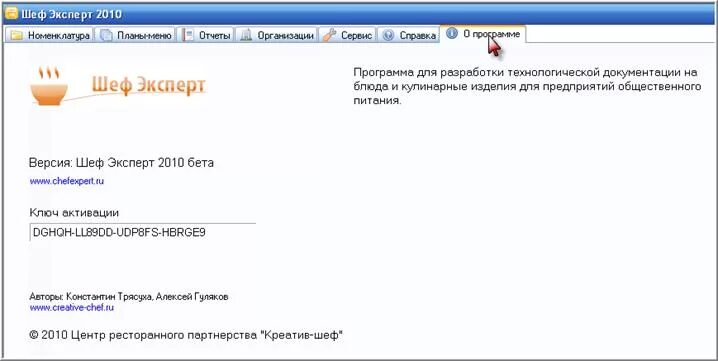718x361 pixels.
Task: Go to the Сервис tab
Action: click(x=347, y=35)
